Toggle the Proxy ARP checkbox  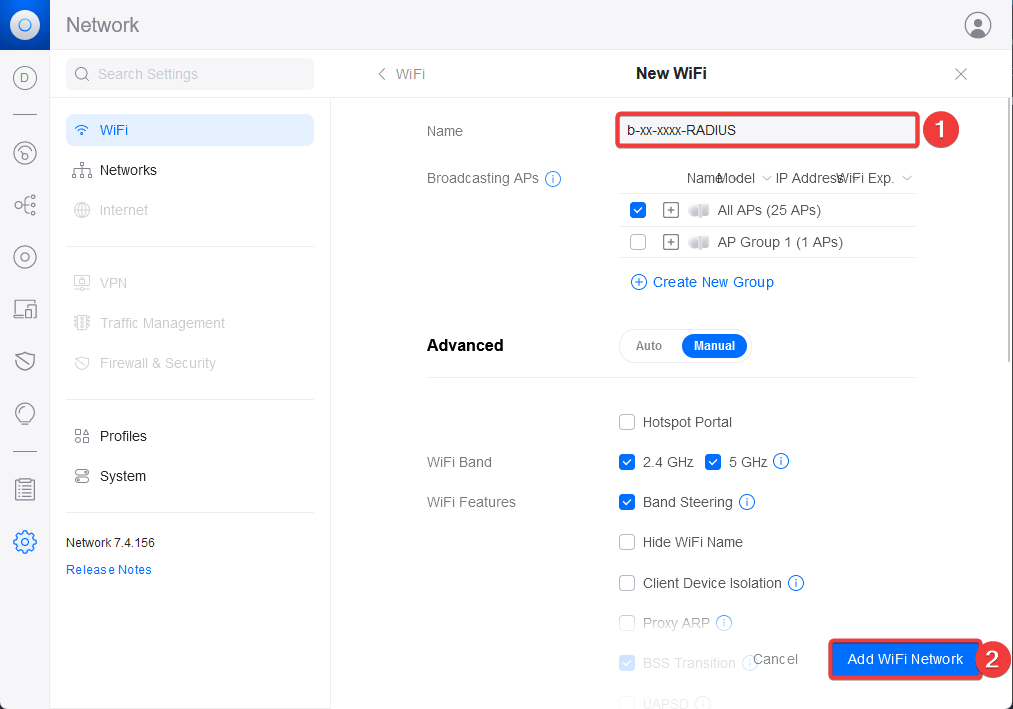pyautogui.click(x=627, y=623)
